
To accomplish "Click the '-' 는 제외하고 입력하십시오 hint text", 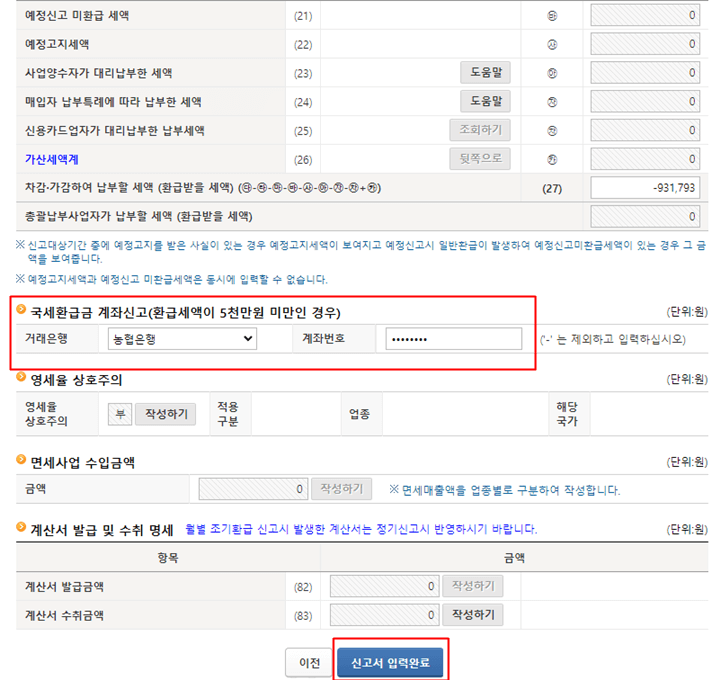I will click(613, 339).
